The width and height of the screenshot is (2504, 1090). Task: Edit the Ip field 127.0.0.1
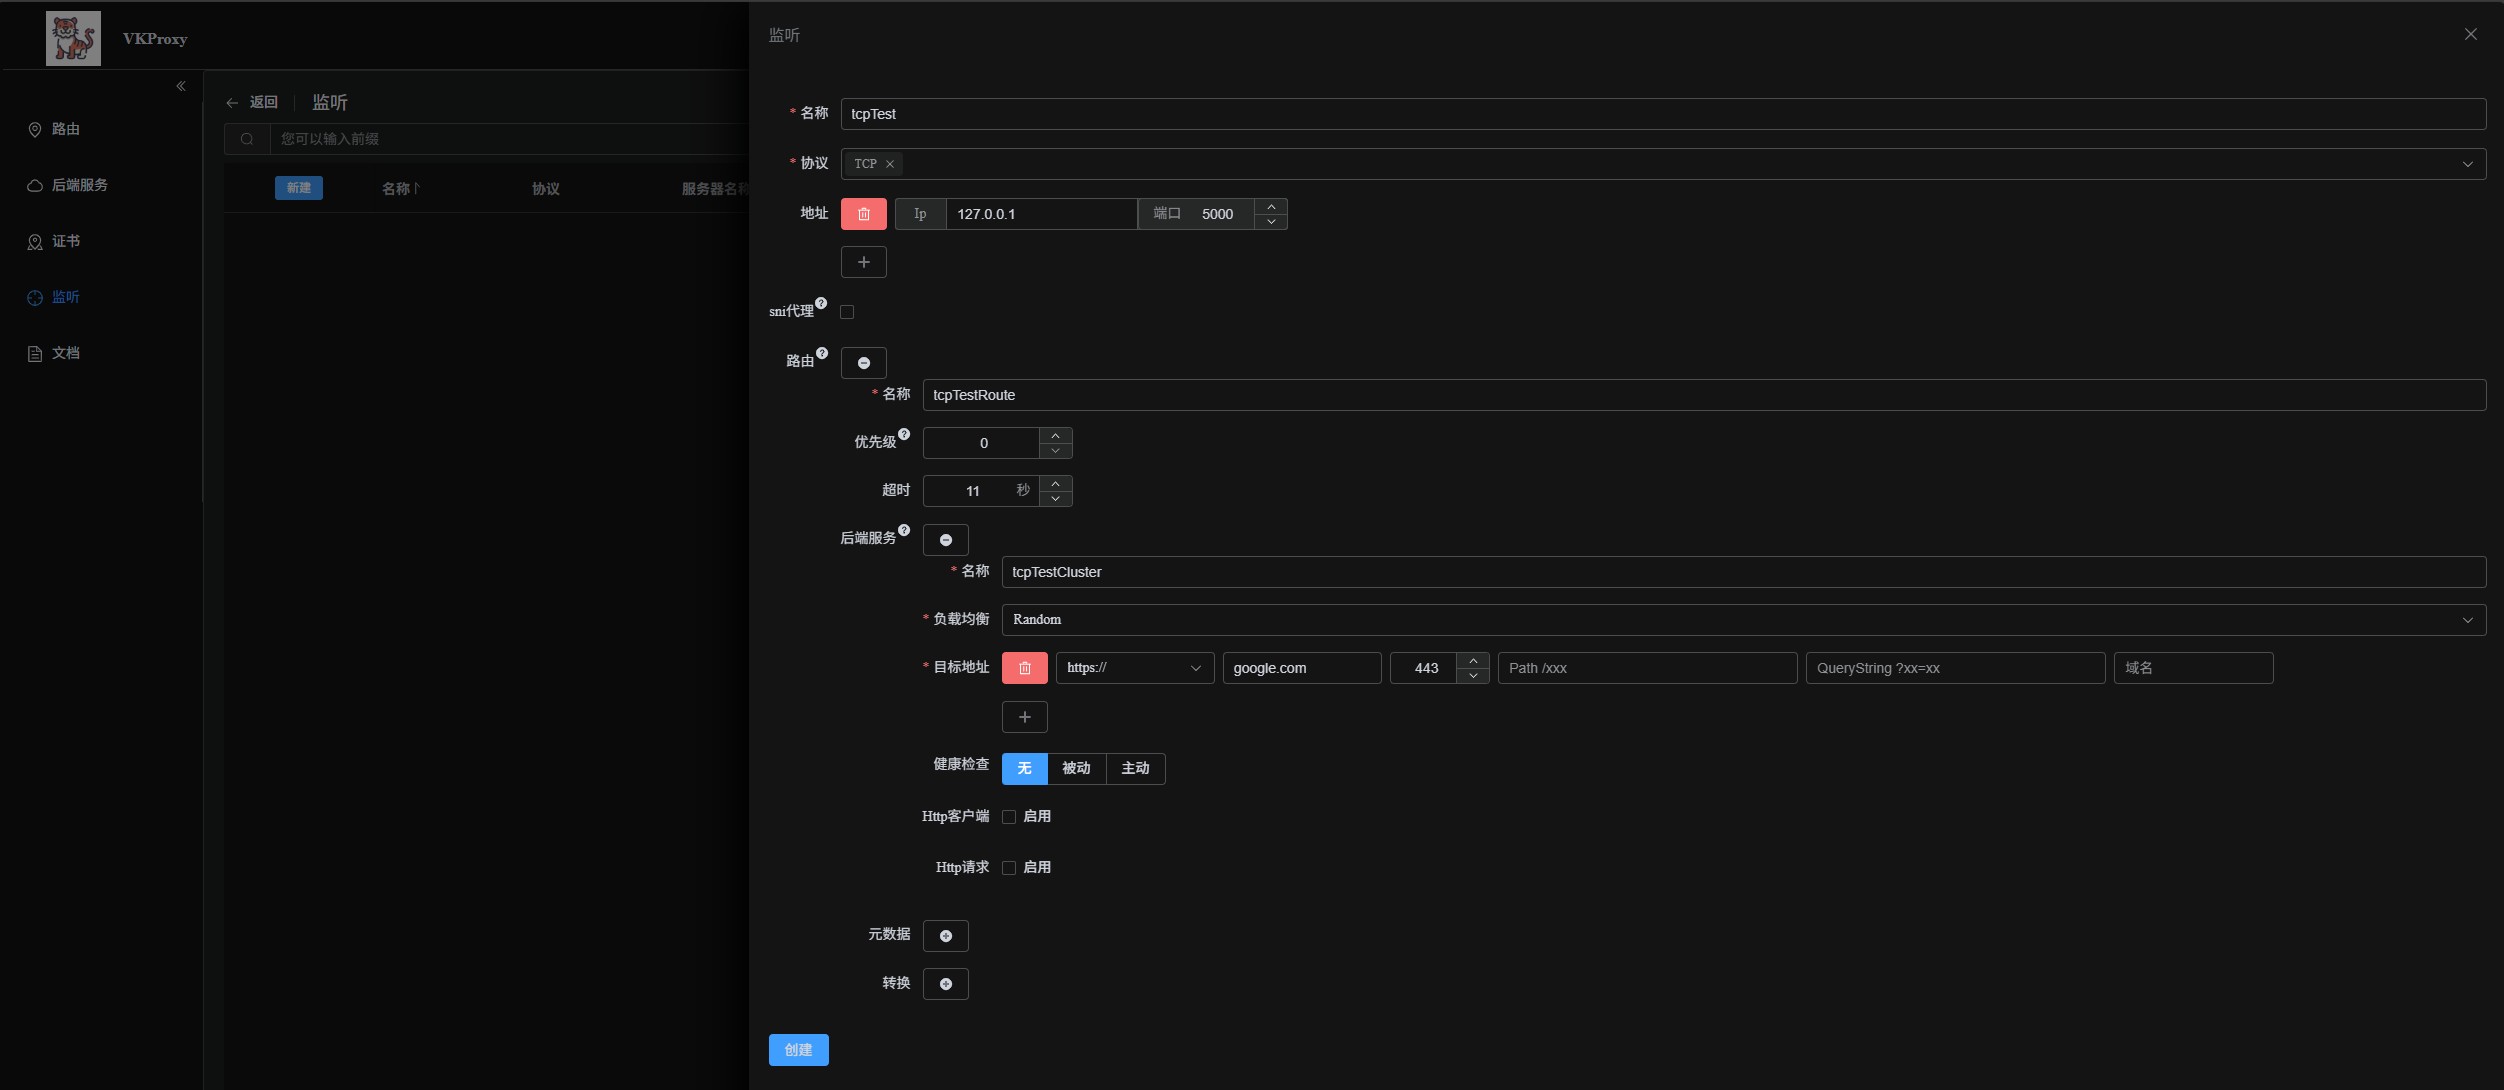(x=1041, y=214)
